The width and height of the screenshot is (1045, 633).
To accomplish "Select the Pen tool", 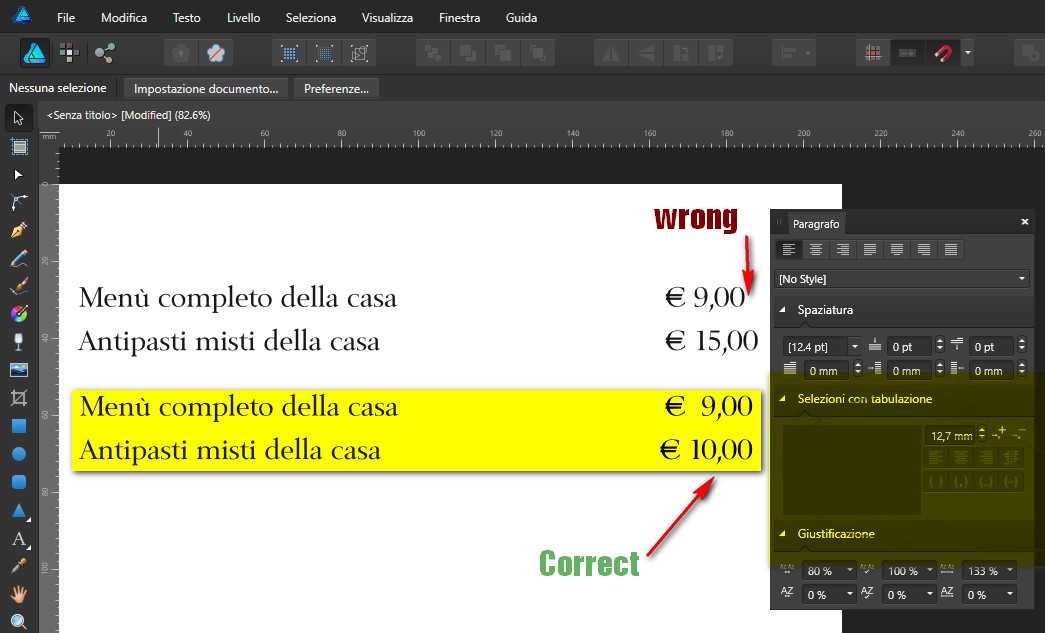I will [x=19, y=231].
